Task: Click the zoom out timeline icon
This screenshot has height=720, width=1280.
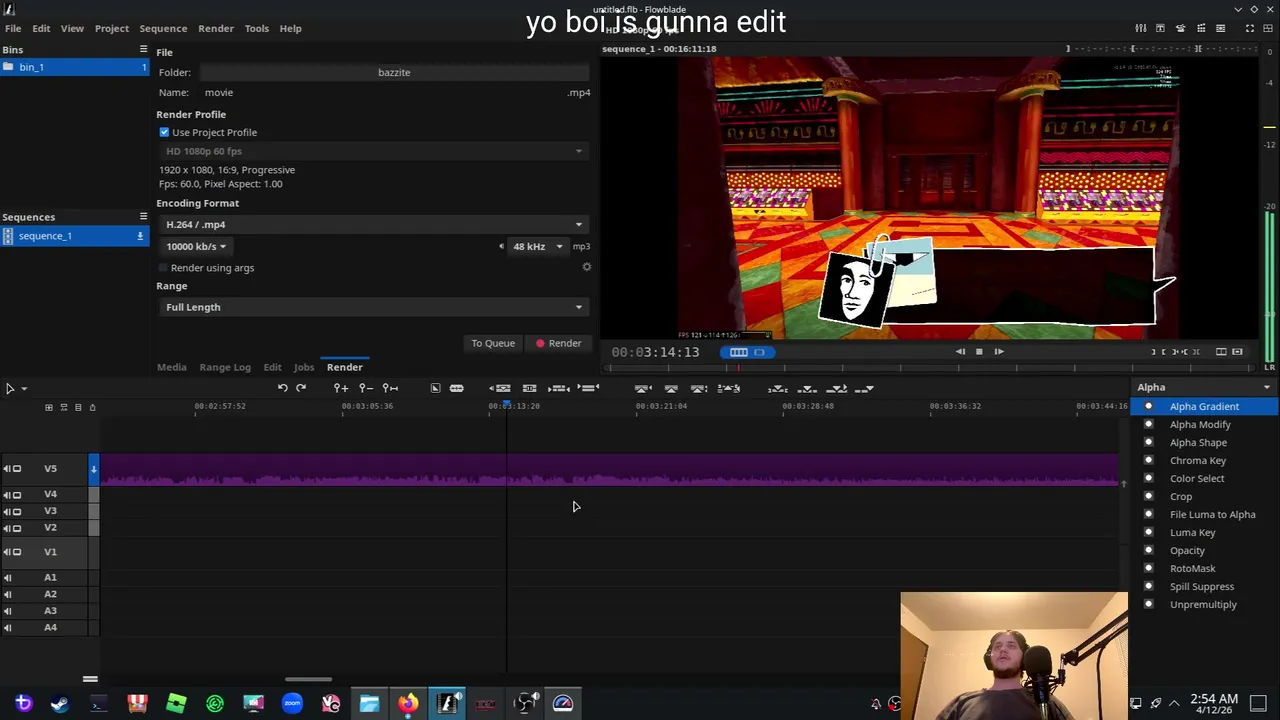Action: pos(366,388)
